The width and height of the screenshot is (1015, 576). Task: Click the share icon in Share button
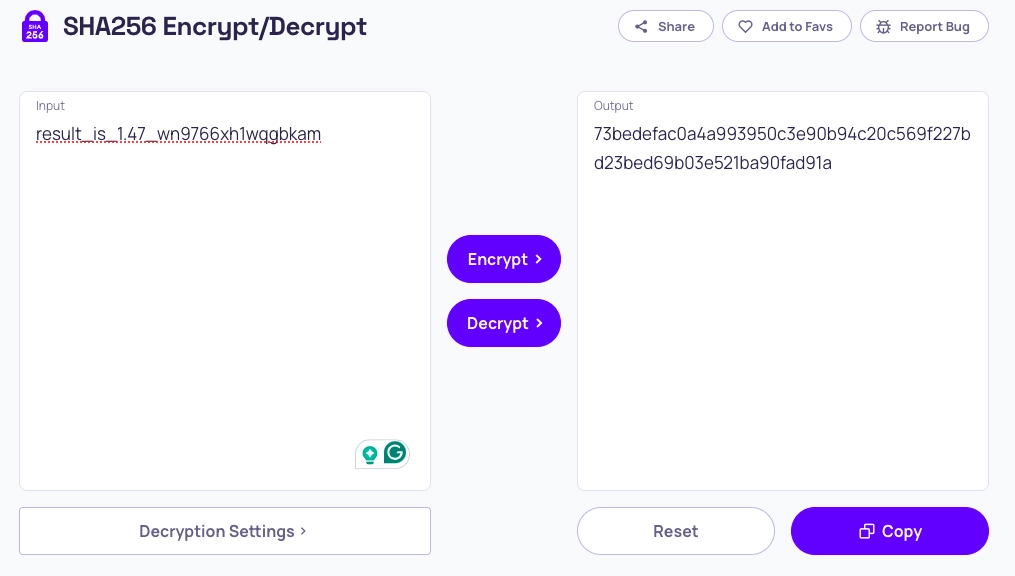[641, 27]
